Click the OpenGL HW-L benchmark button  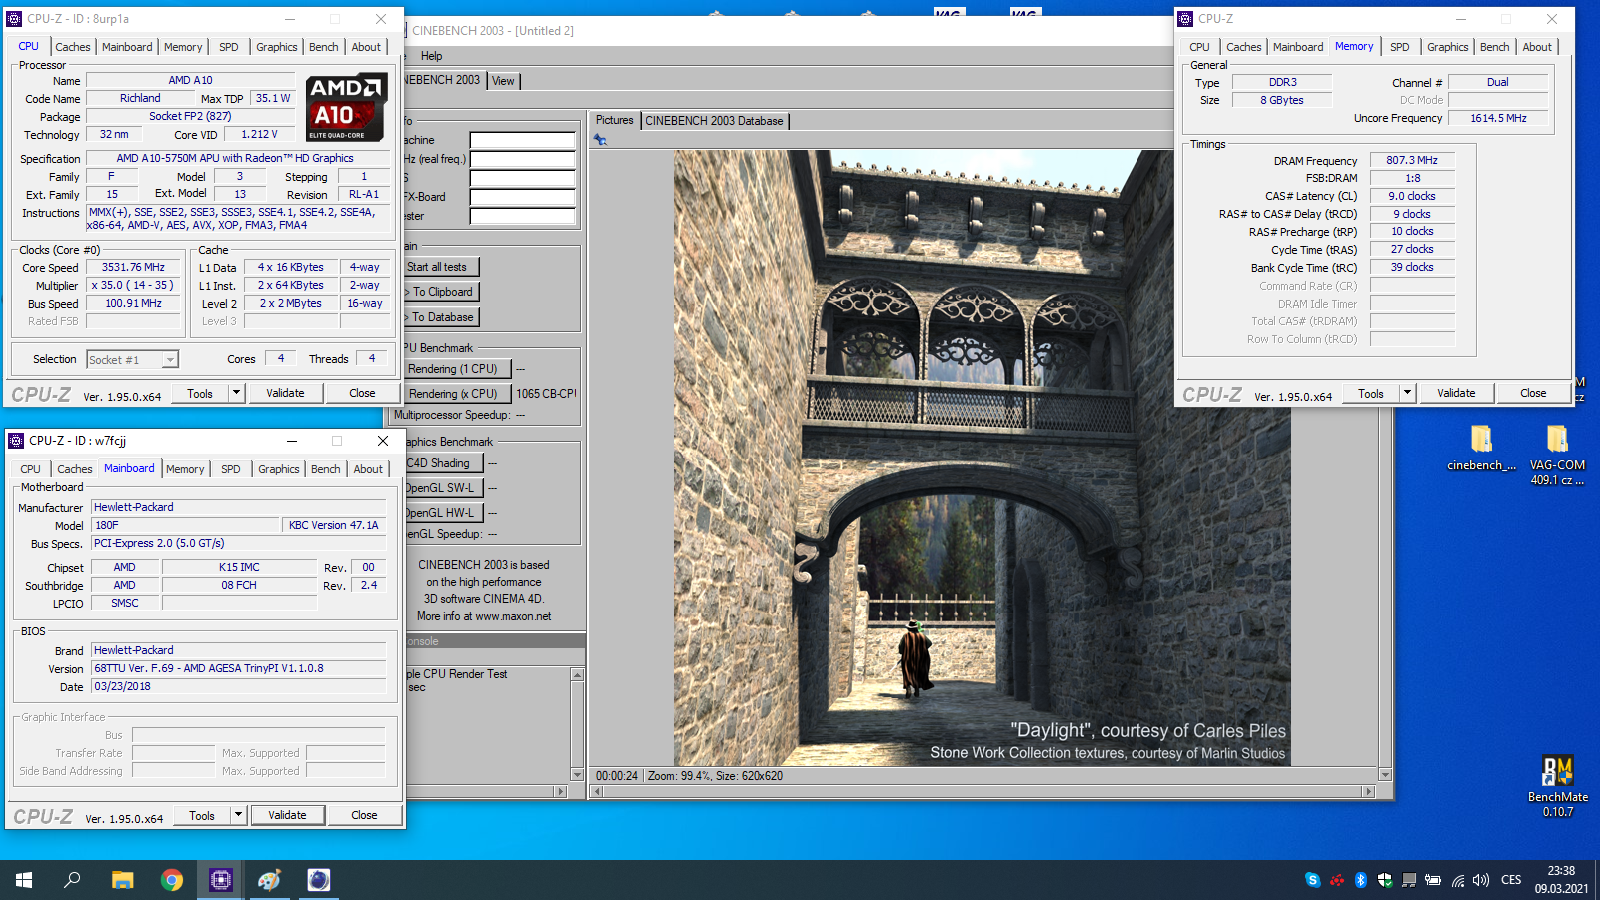click(443, 513)
